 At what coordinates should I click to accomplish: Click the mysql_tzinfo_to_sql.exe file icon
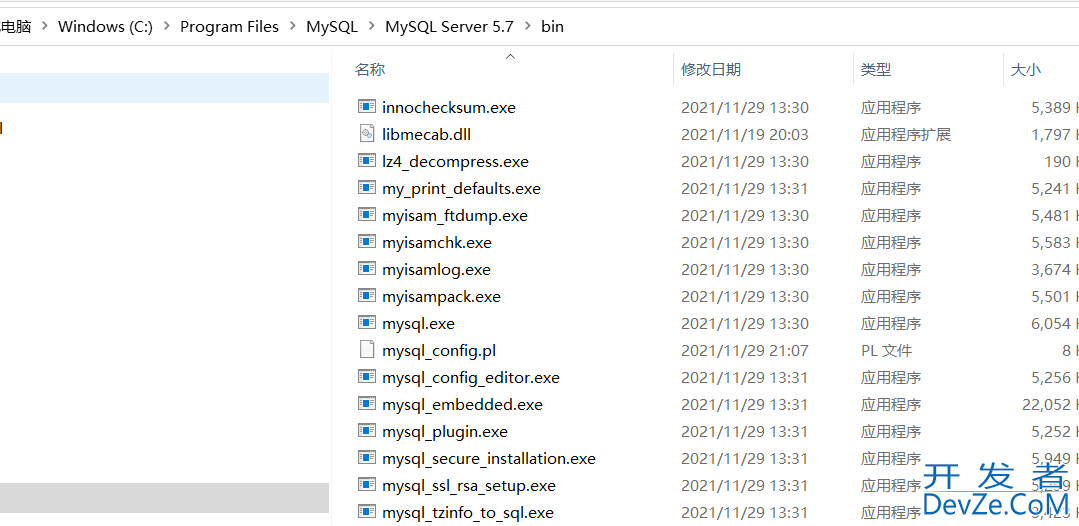tap(367, 512)
